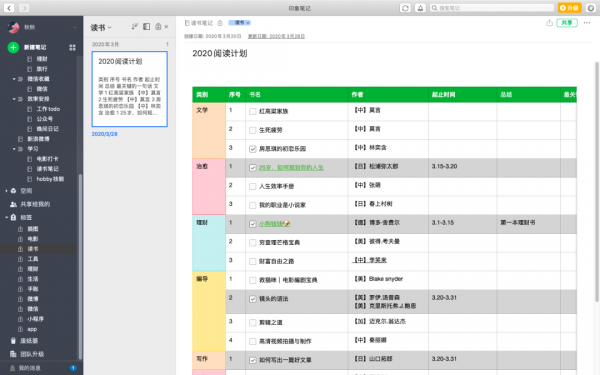600x375 pixels.
Task: Open the grid shortcuts icon beside 新建笔记
Action: click(x=72, y=47)
